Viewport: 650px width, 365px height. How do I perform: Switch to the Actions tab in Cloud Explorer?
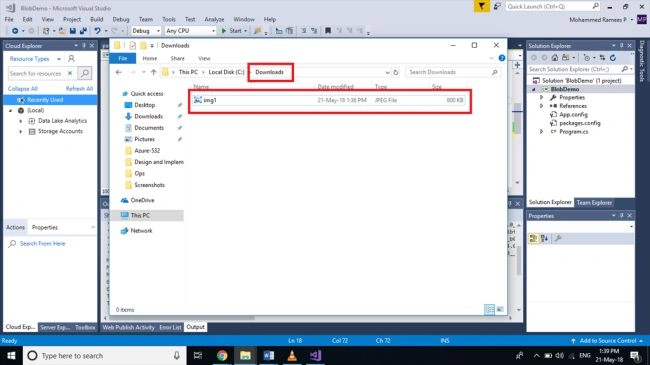click(x=15, y=227)
